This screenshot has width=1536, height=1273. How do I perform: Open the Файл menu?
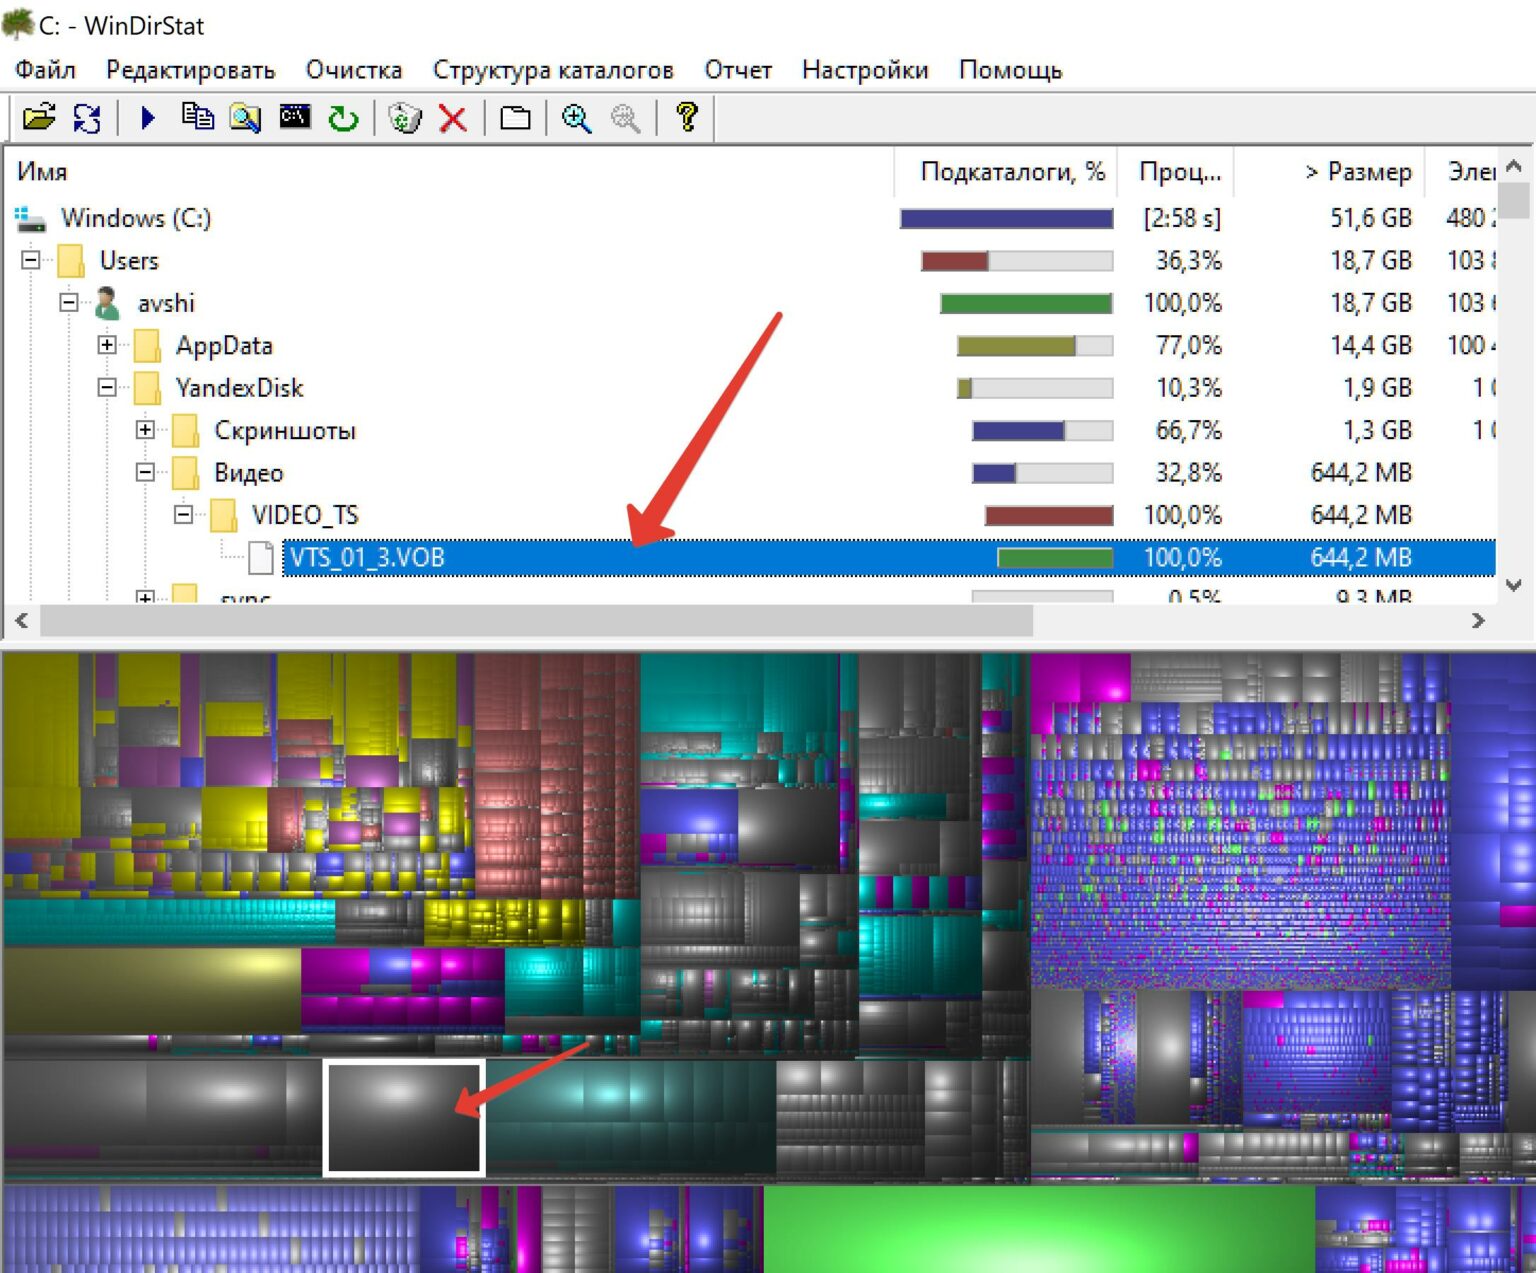[x=45, y=70]
